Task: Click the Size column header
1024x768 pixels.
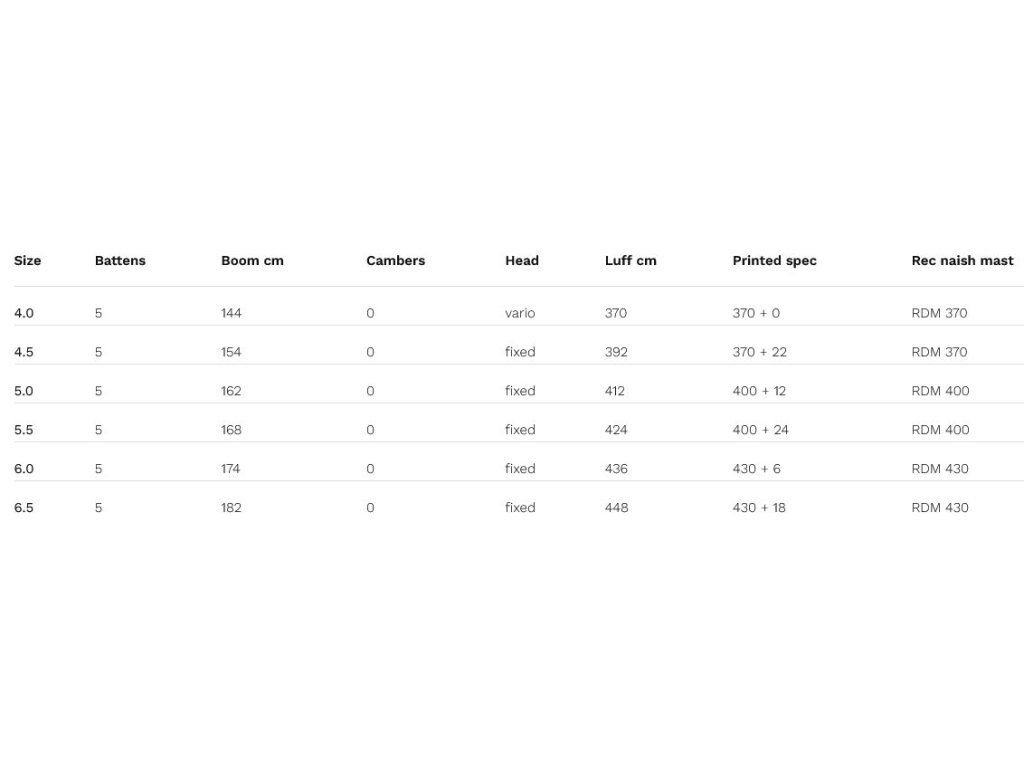Action: click(x=28, y=261)
